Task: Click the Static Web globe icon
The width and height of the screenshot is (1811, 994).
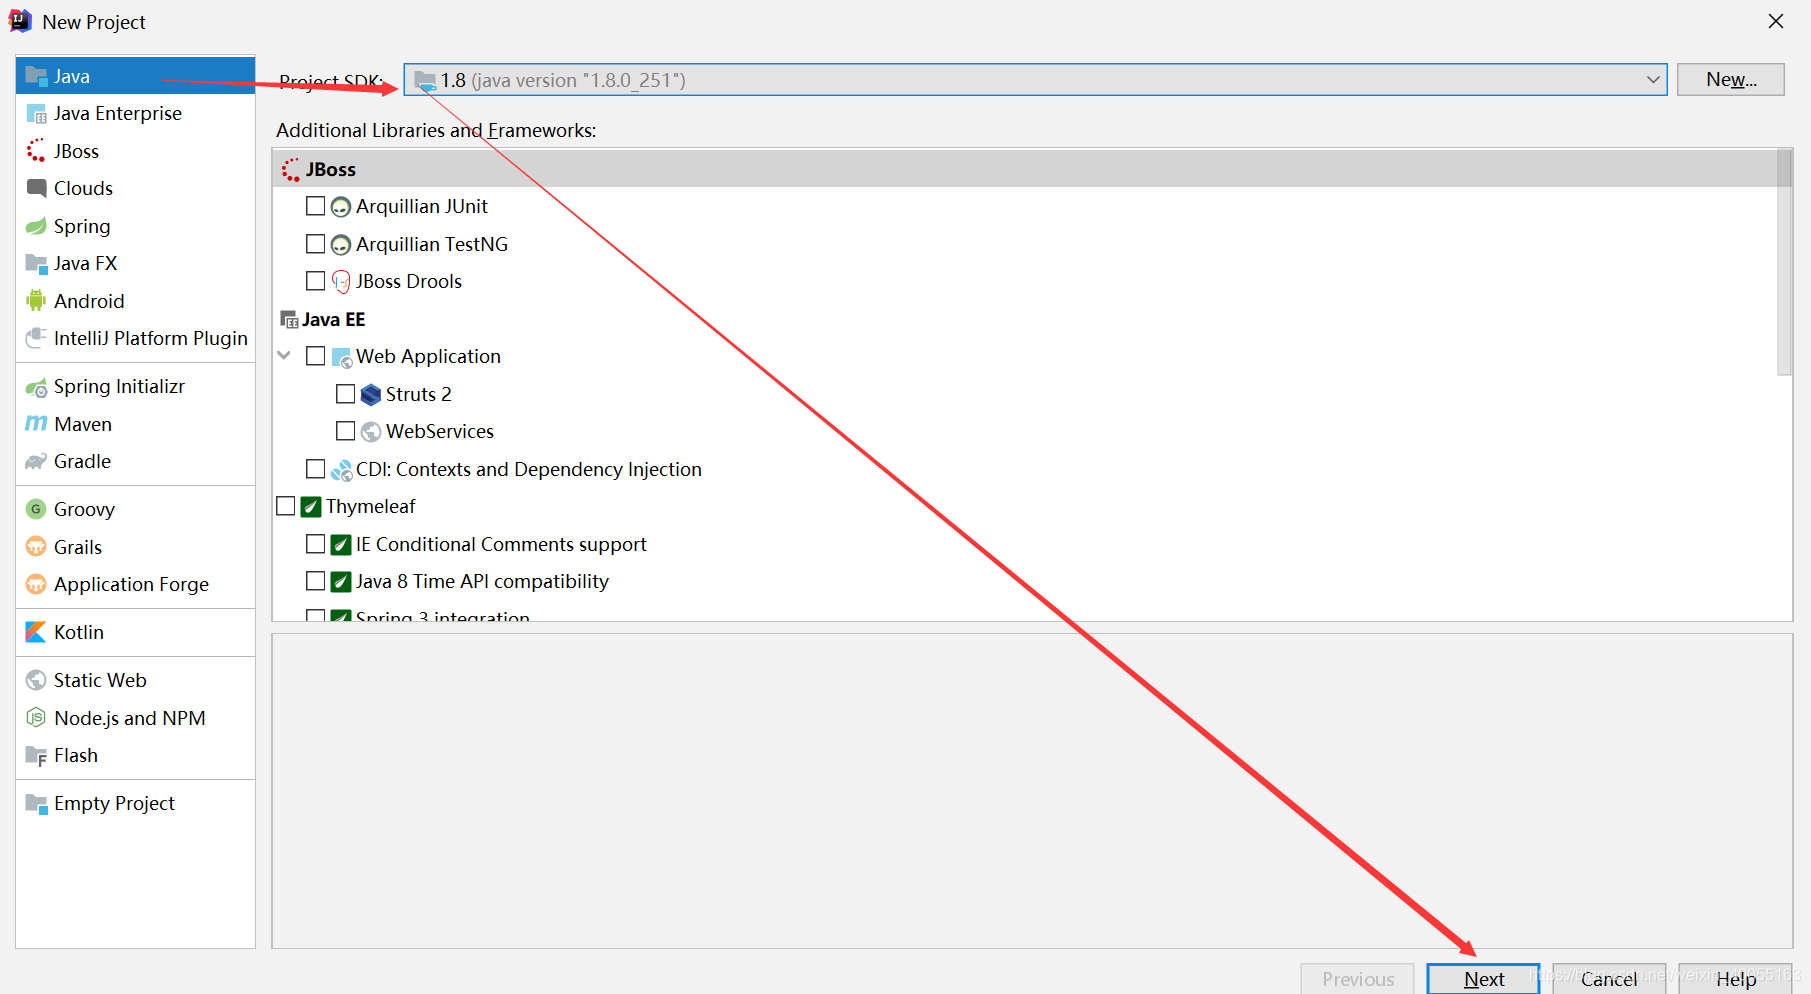Action: click(36, 680)
